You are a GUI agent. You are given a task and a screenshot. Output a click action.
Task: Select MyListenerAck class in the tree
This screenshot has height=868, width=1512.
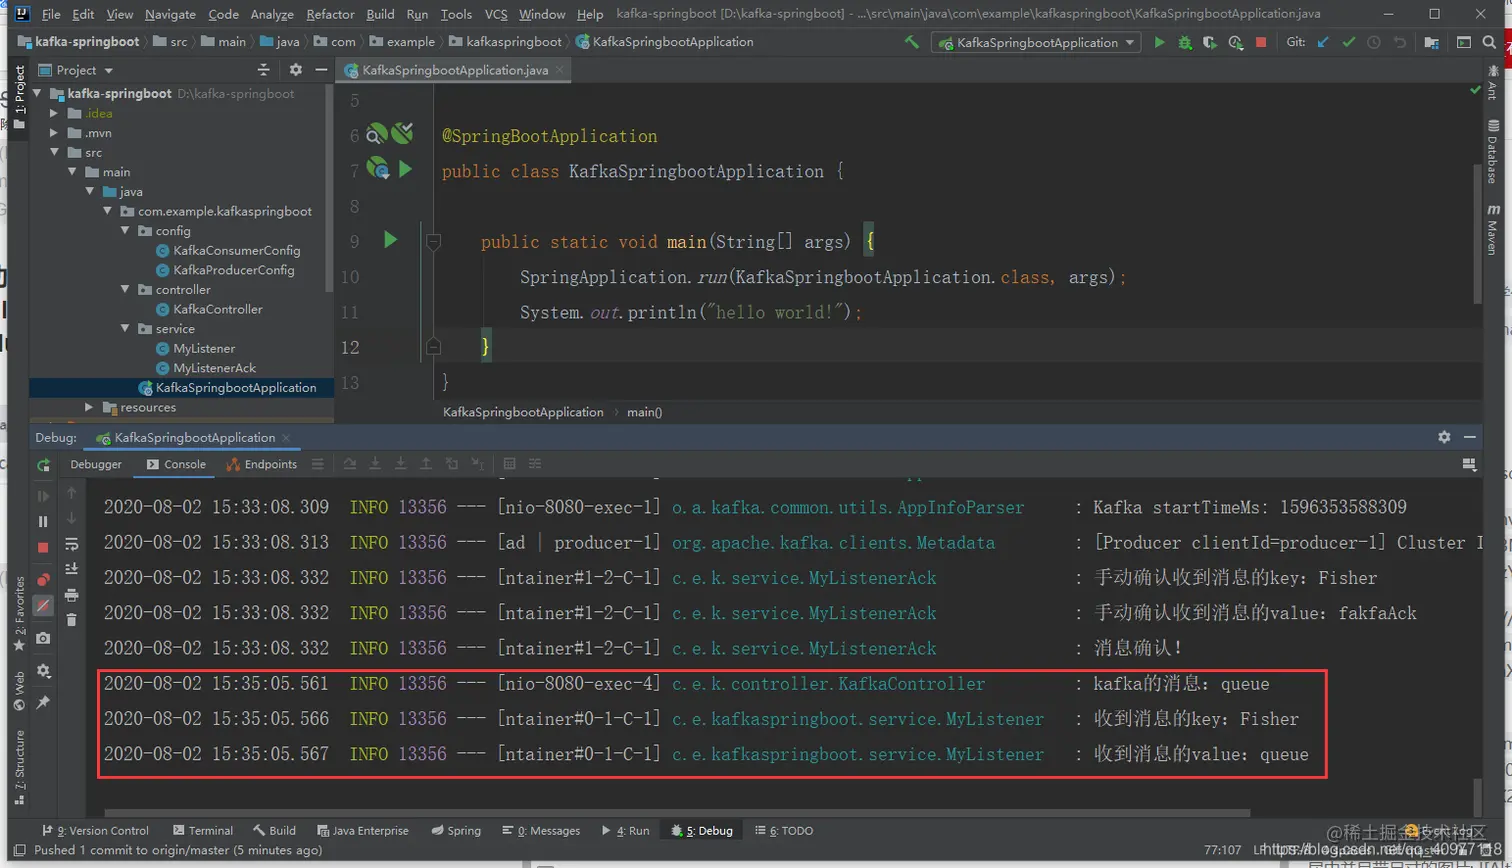214,368
